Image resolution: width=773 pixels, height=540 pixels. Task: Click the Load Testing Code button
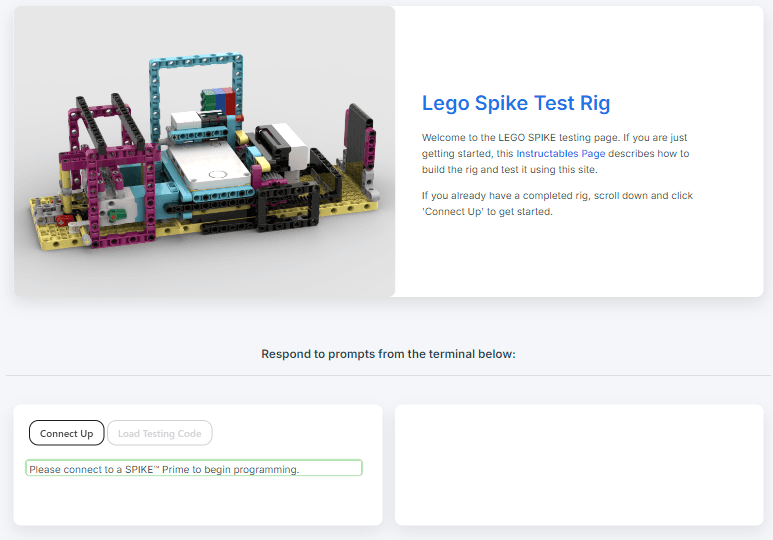click(x=160, y=433)
